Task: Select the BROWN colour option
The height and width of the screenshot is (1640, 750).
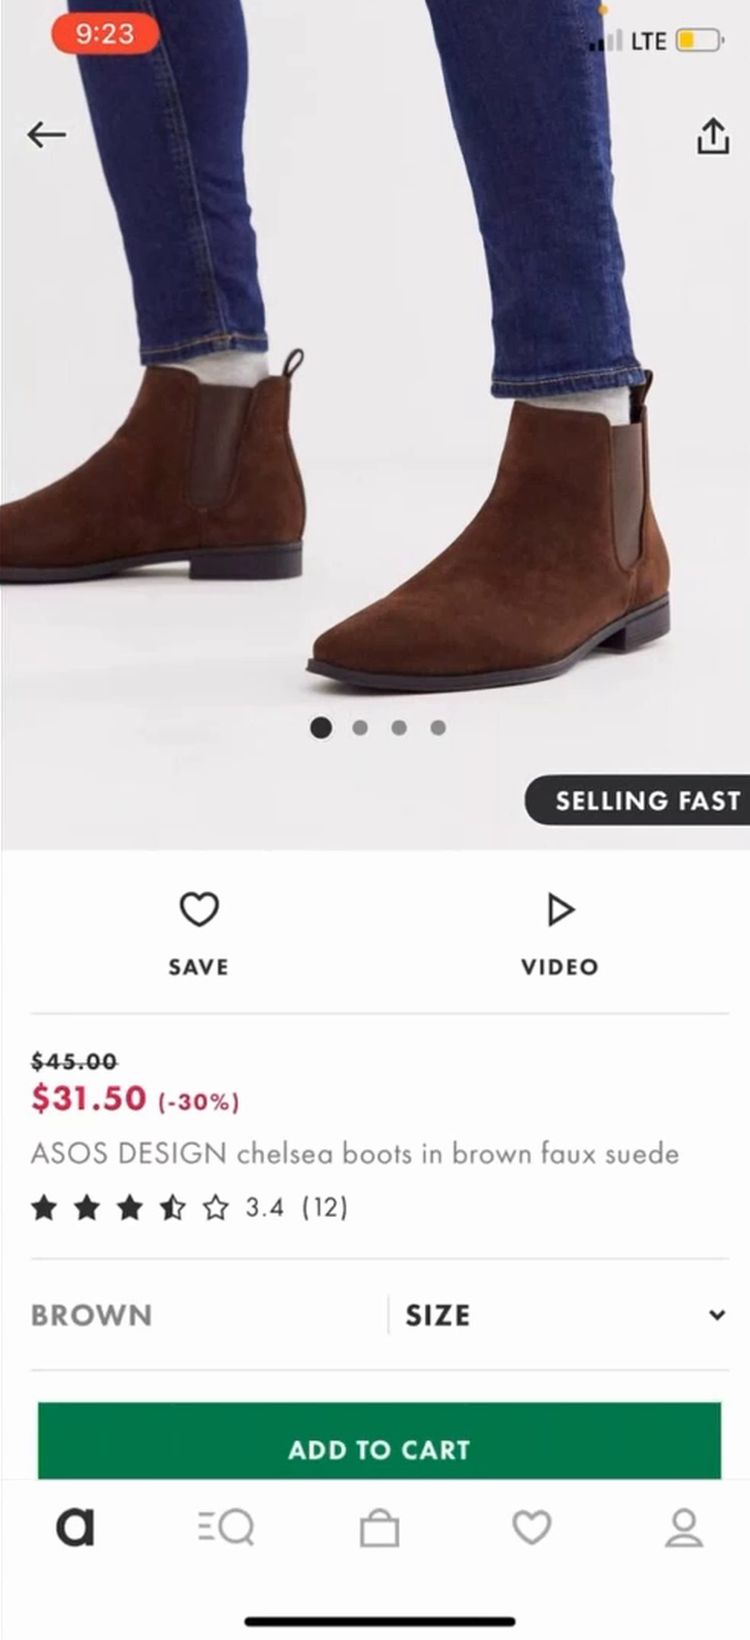Action: click(x=92, y=1315)
